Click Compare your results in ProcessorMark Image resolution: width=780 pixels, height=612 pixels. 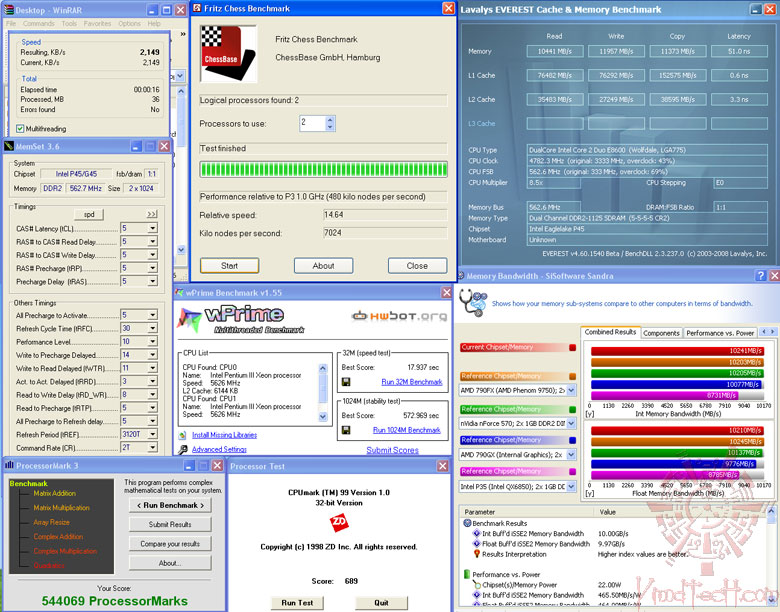[x=170, y=544]
